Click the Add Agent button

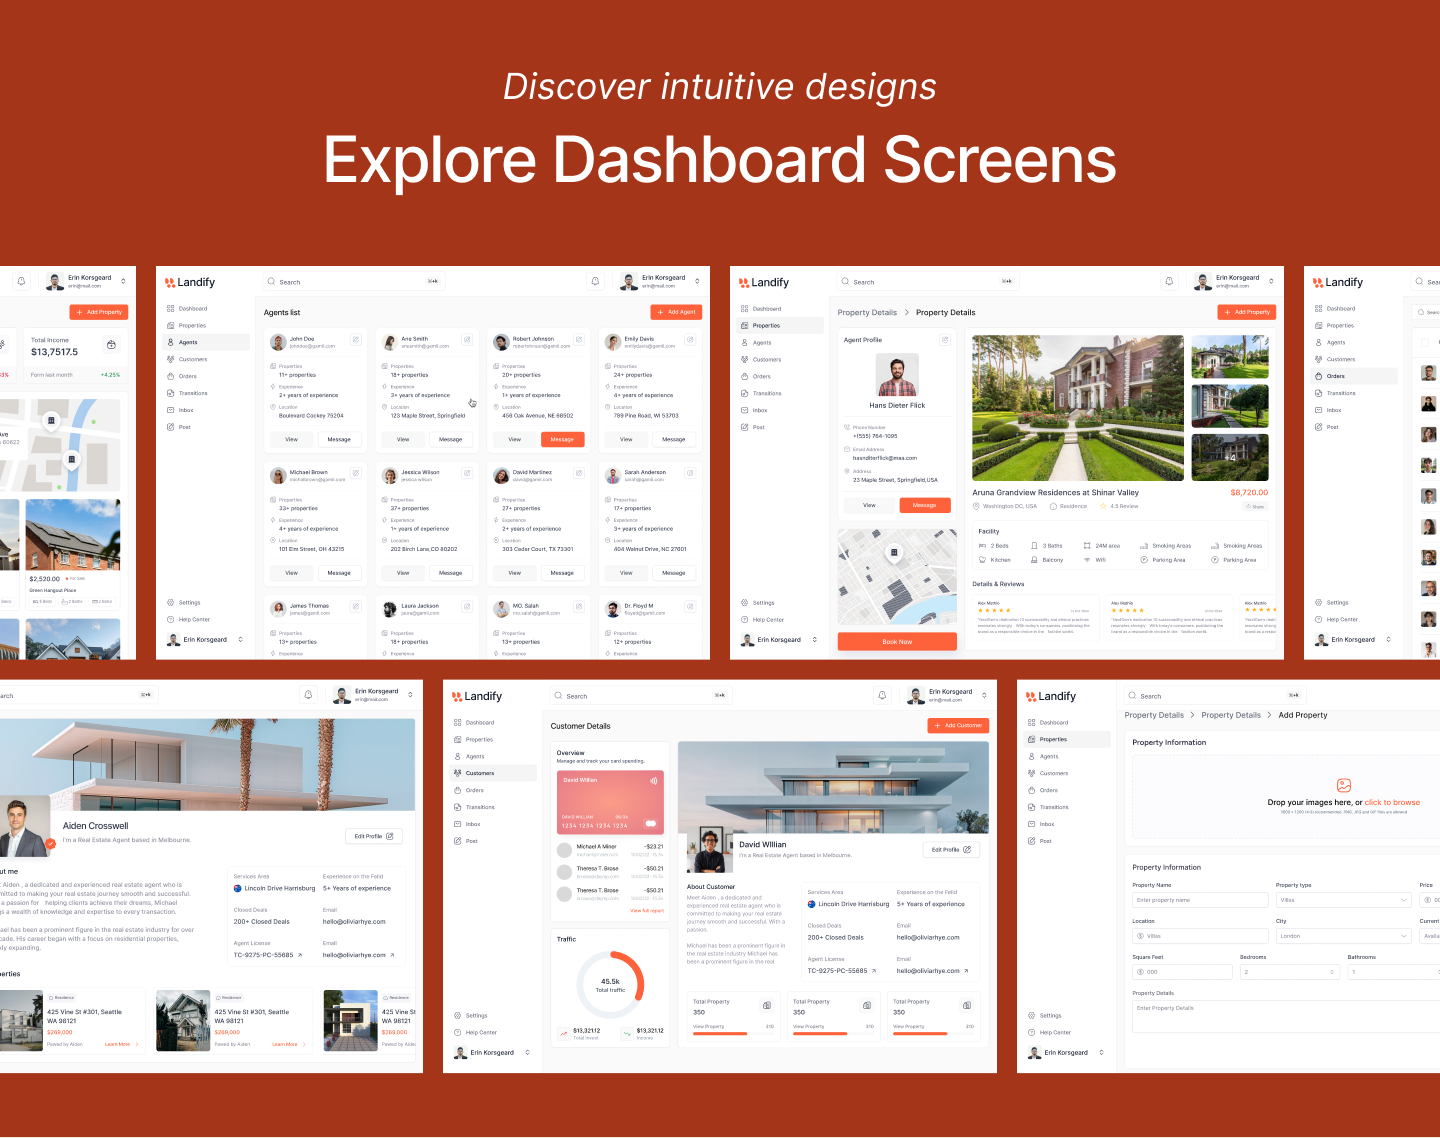(676, 312)
